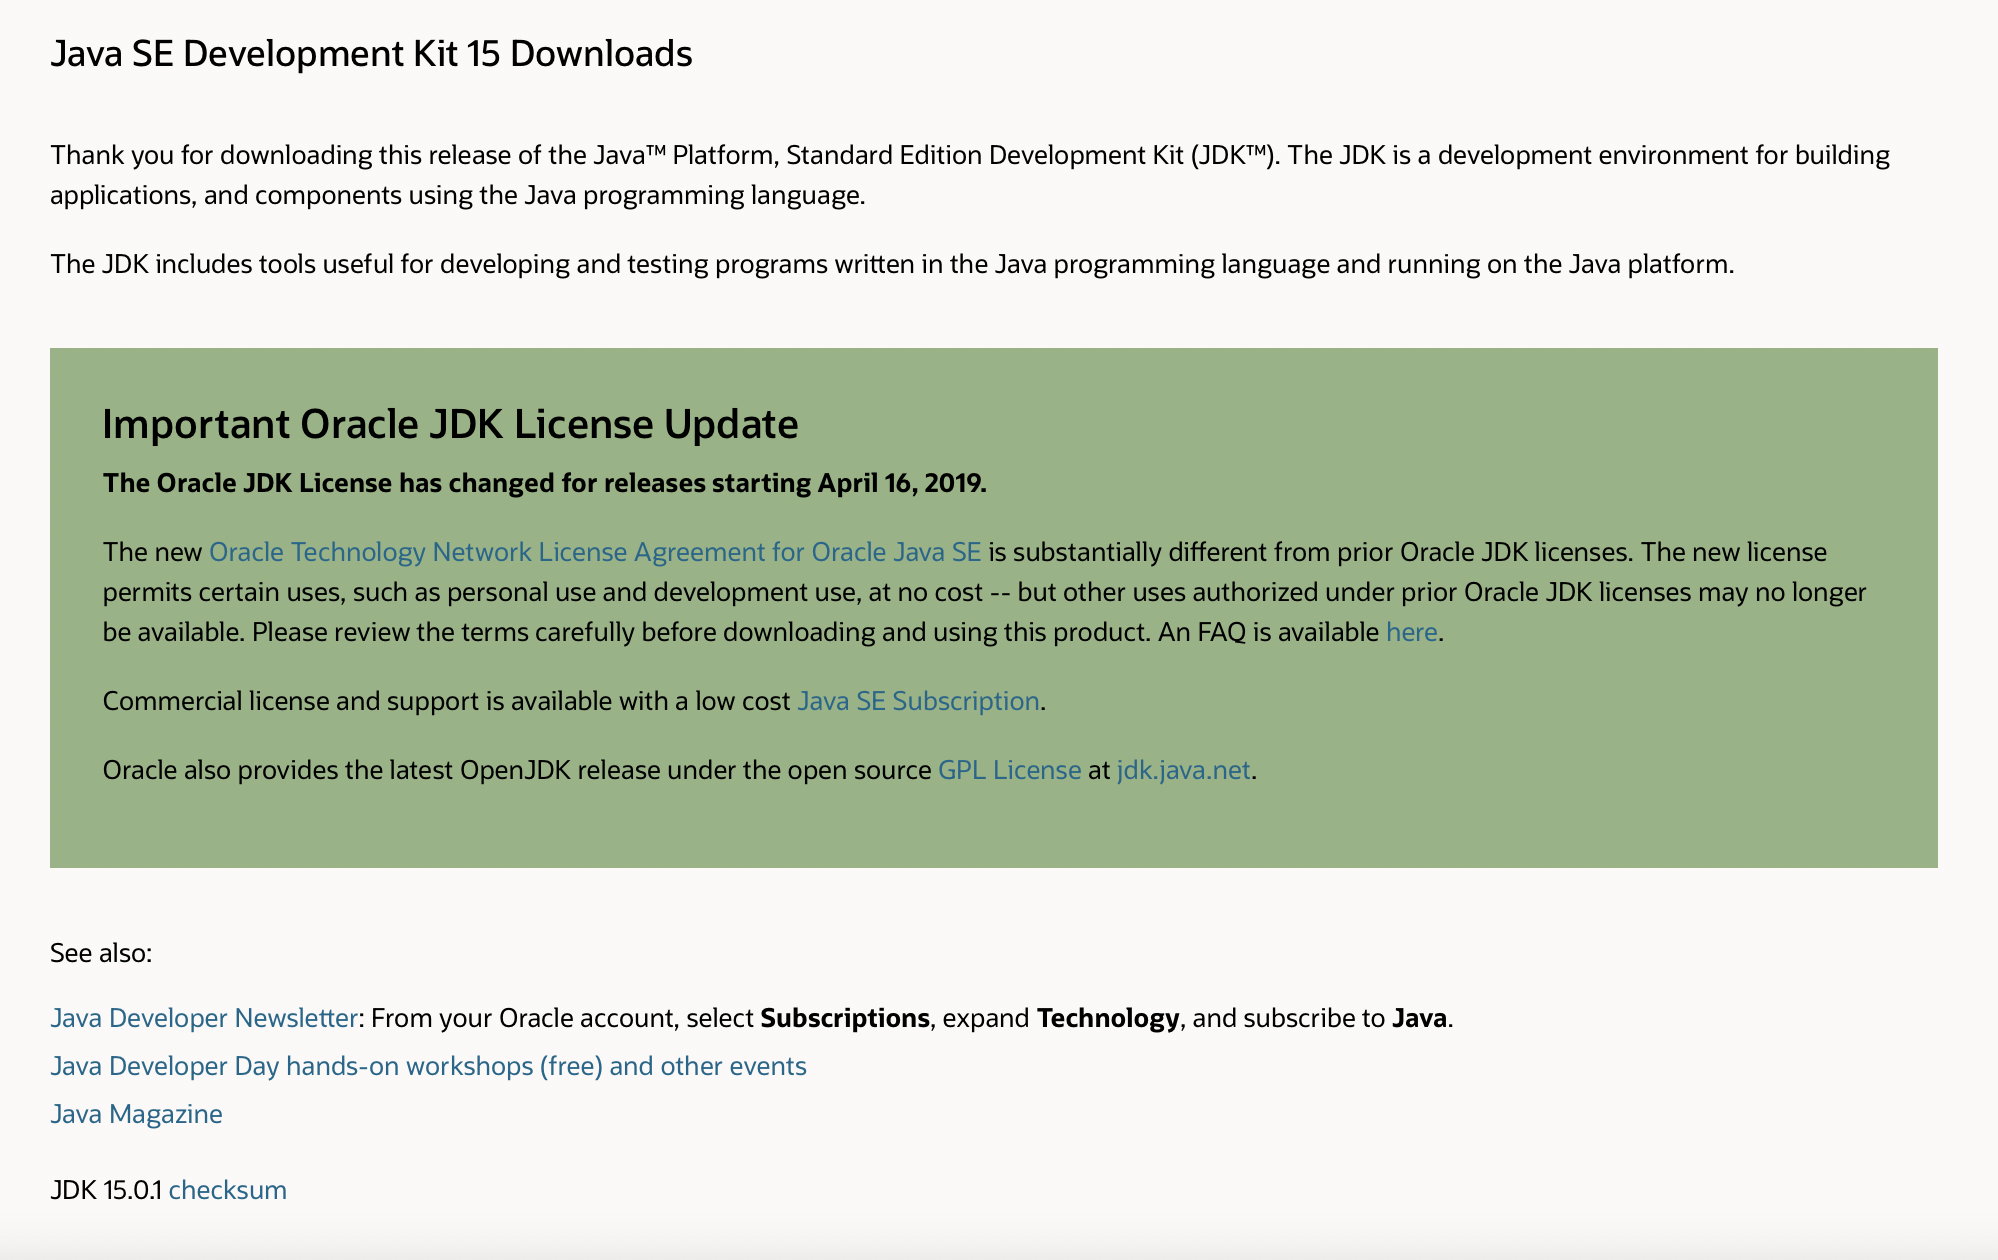Click the 'See also:' label
Image resolution: width=1998 pixels, height=1260 pixels.
101,953
